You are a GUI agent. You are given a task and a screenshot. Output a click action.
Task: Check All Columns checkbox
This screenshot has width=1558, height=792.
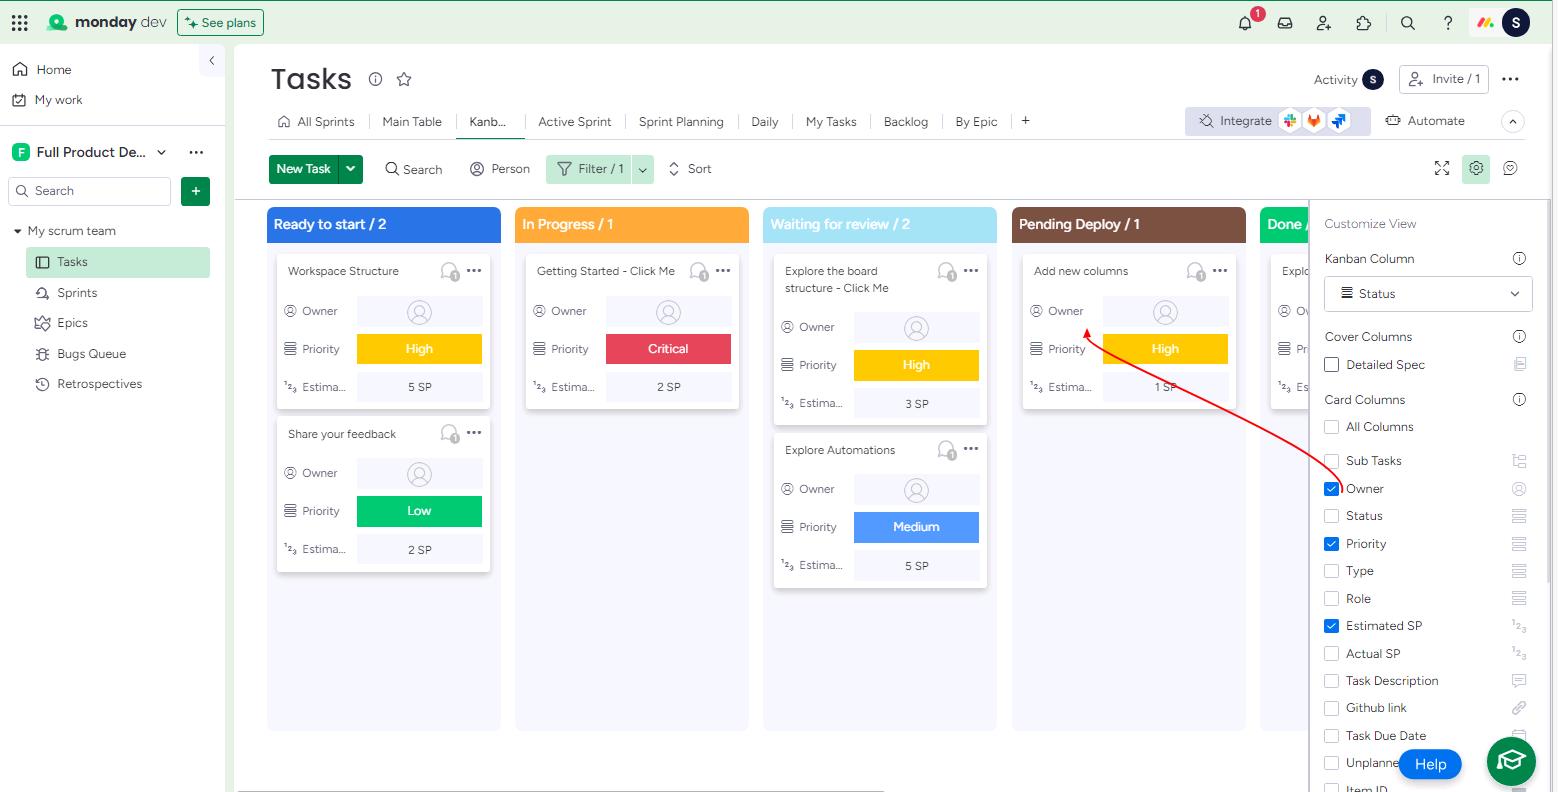(1332, 427)
